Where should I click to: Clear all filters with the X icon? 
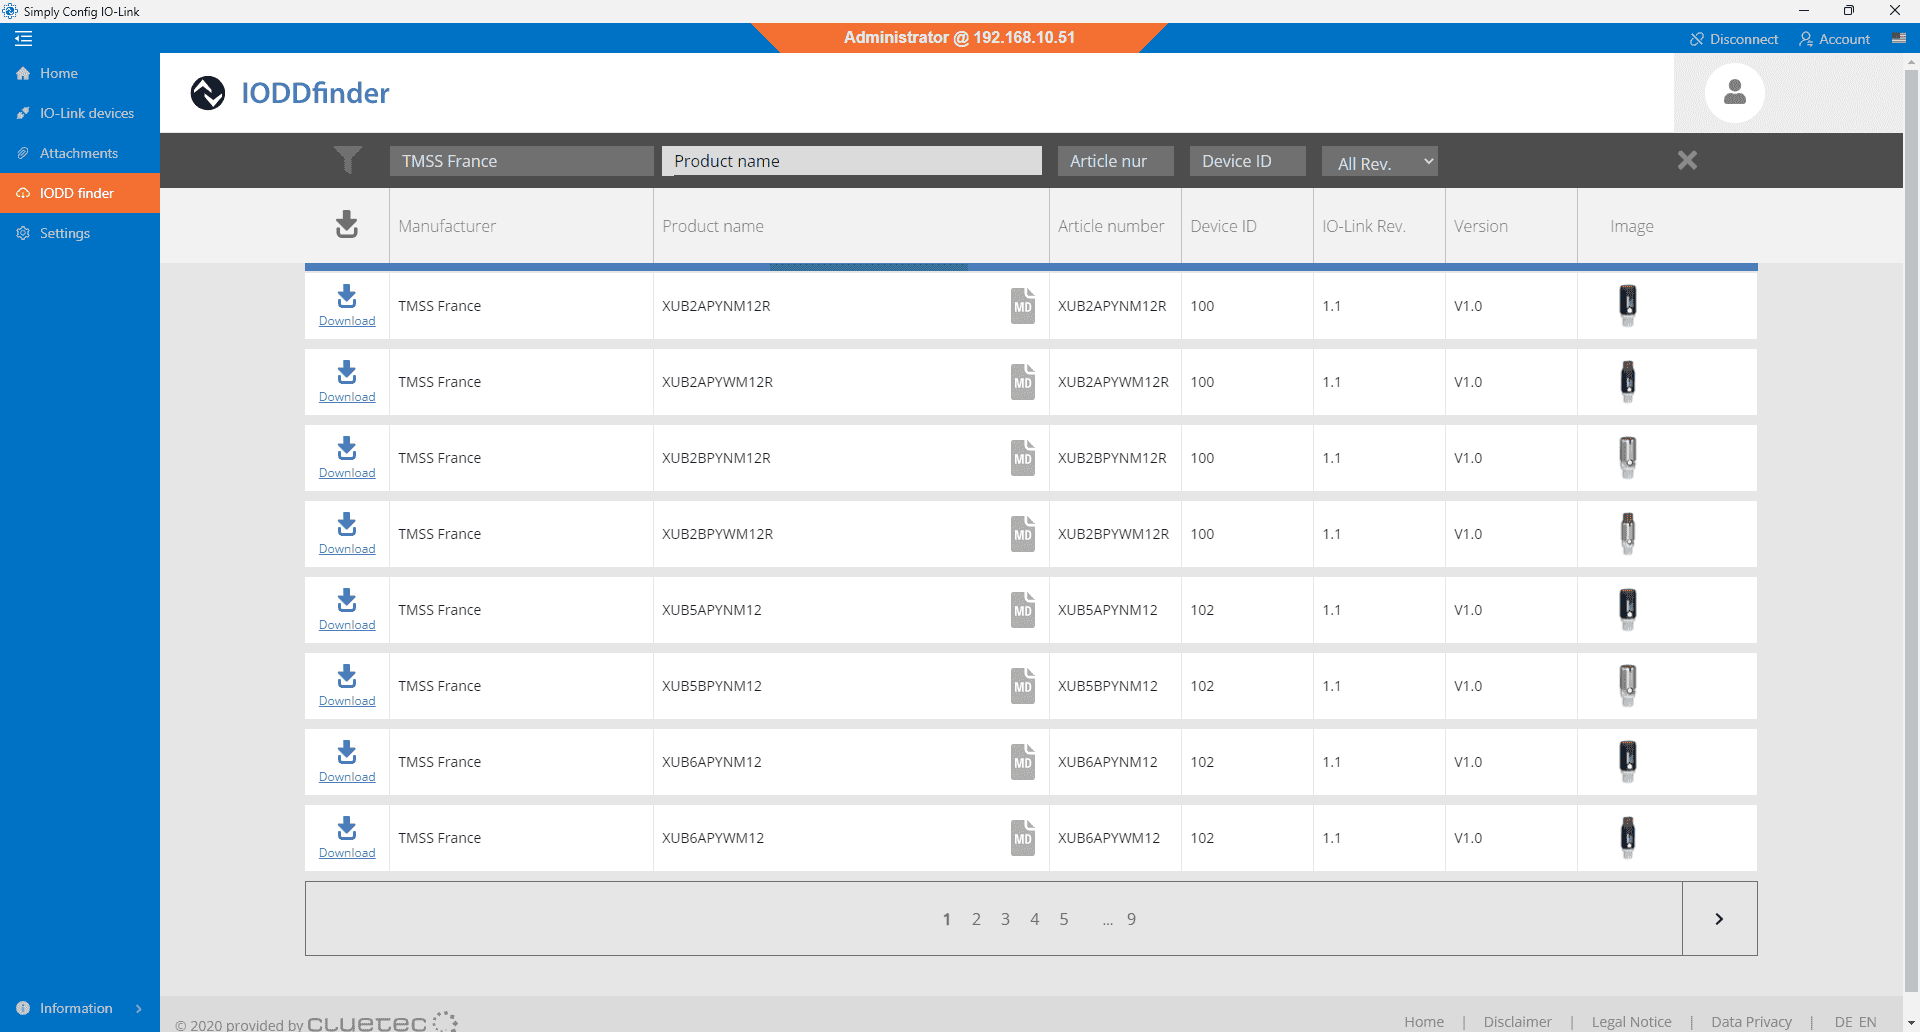point(1687,160)
